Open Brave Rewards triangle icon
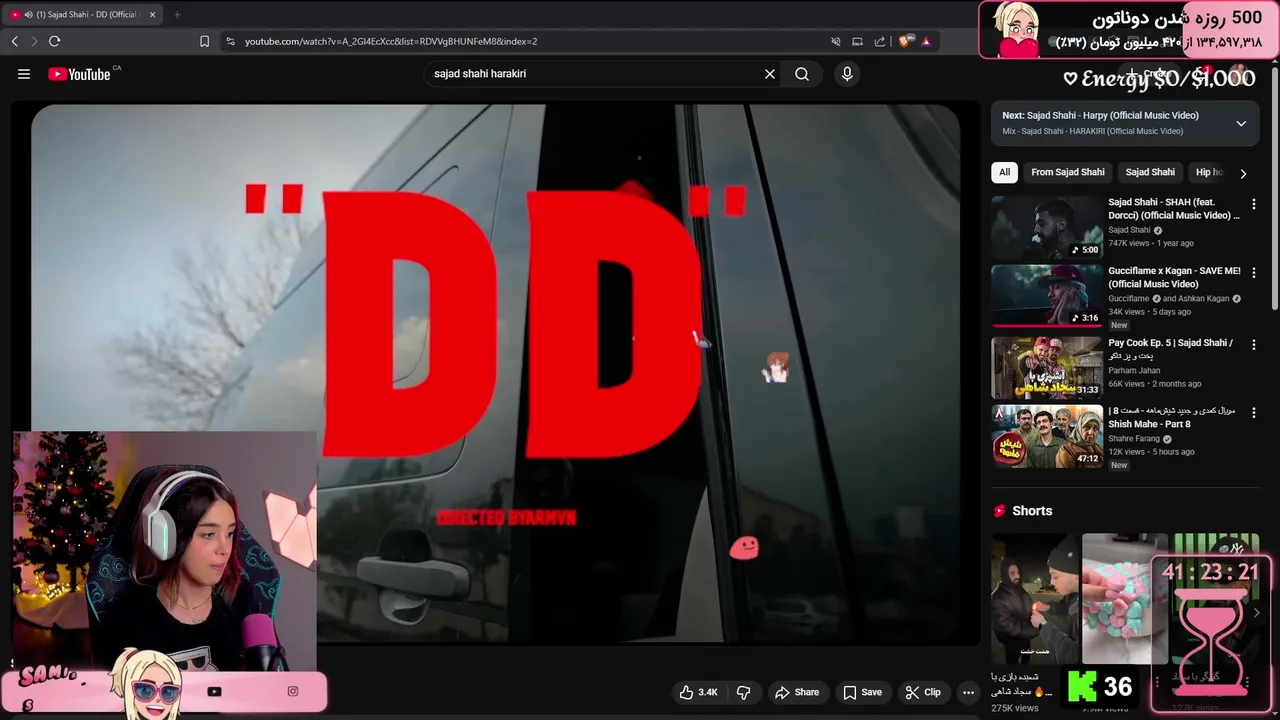 click(x=926, y=41)
